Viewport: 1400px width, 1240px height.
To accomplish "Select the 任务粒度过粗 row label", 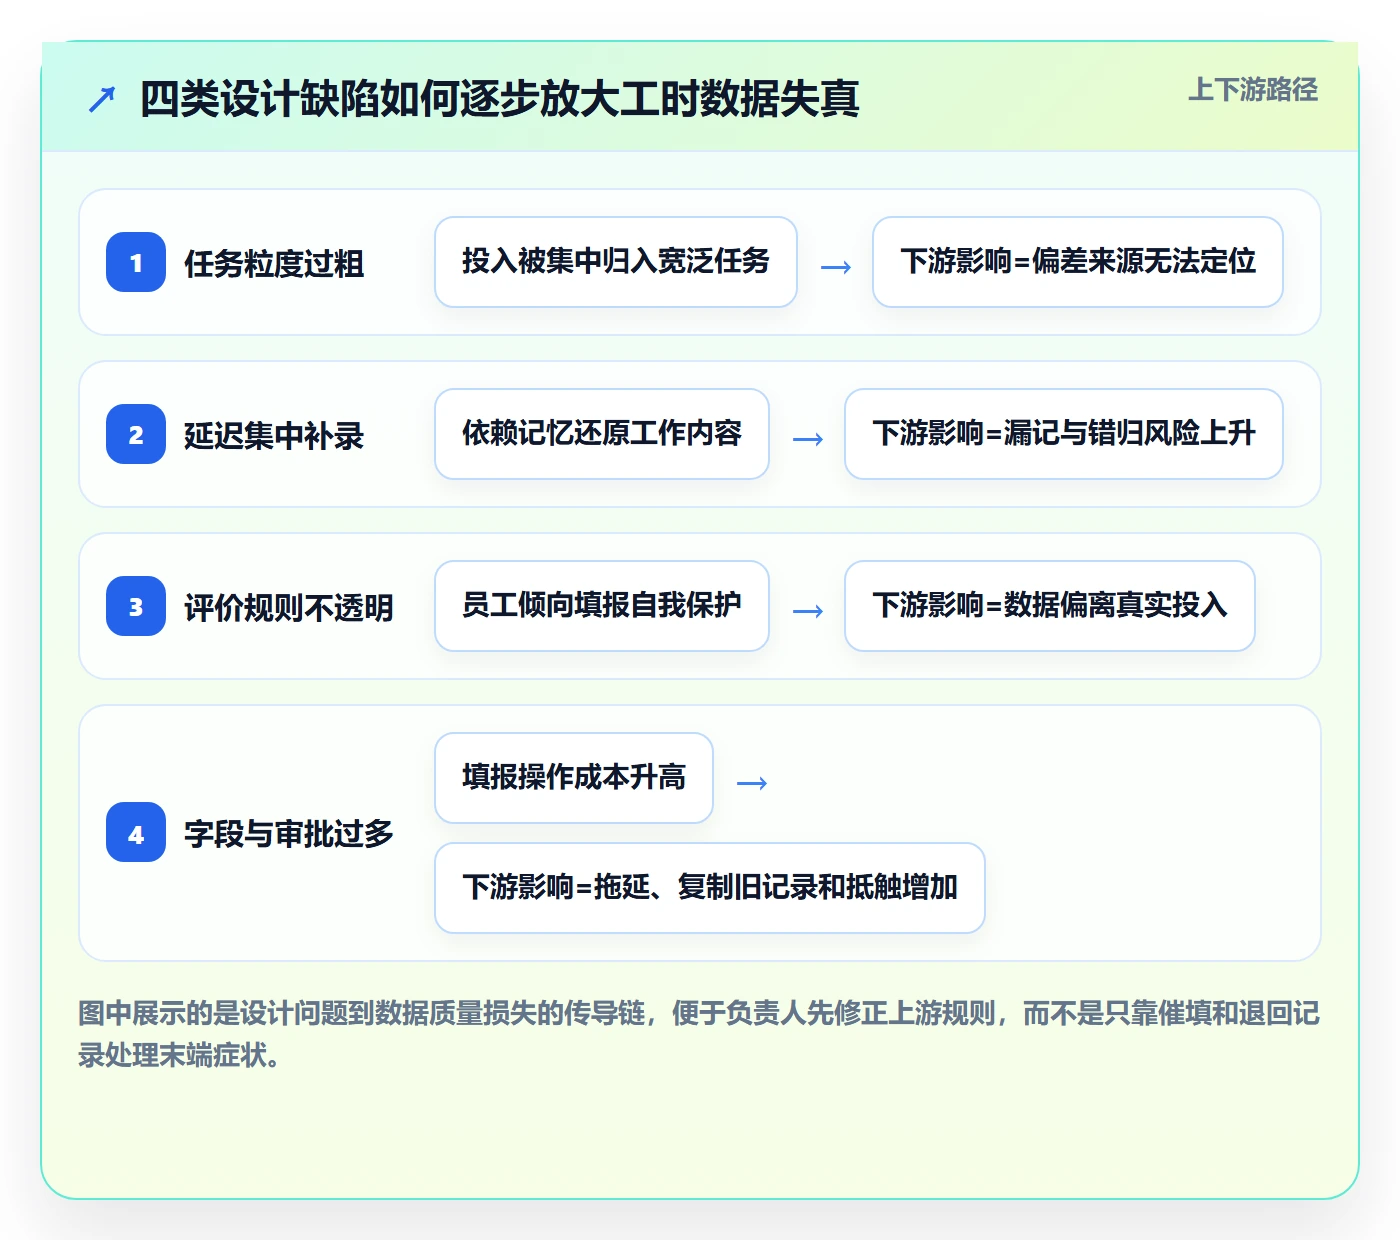I will (274, 263).
